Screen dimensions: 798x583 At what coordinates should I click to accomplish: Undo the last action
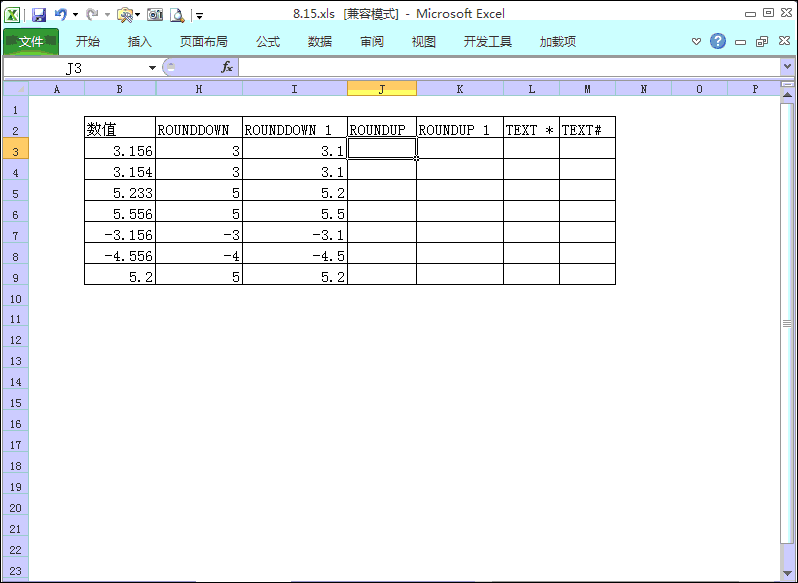(61, 14)
